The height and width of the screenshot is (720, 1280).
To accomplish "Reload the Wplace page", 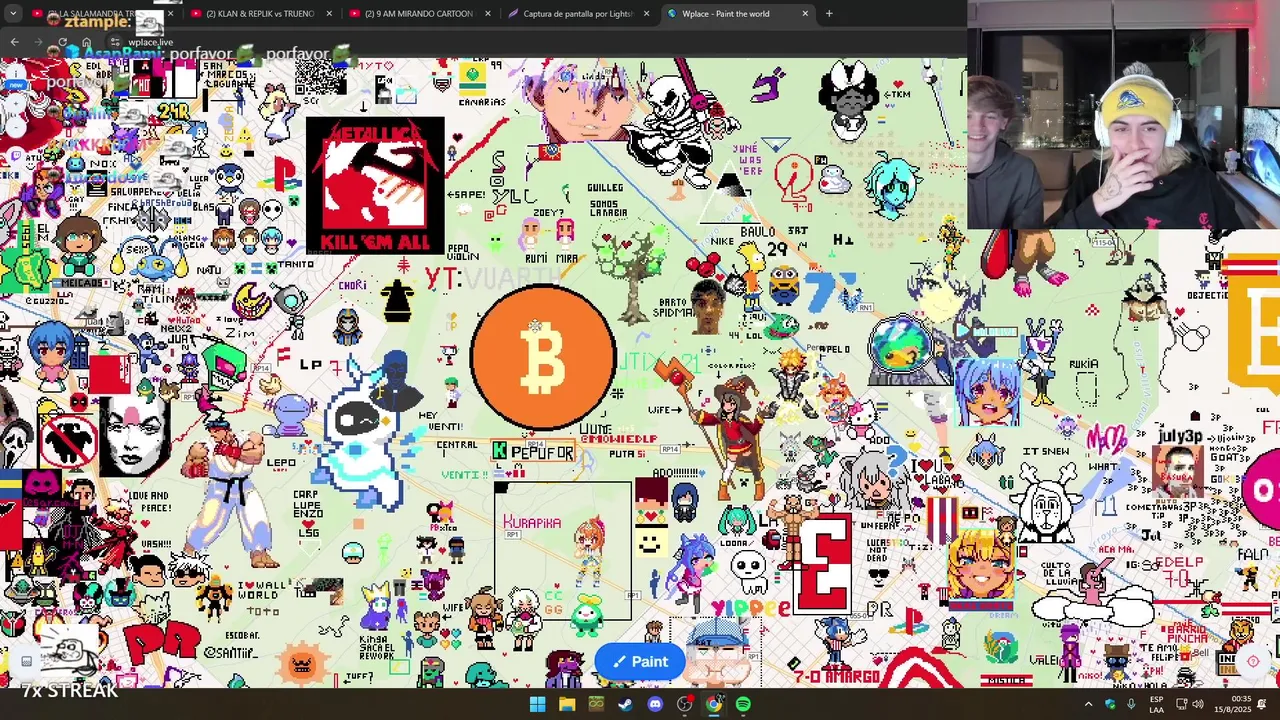I will pos(62,42).
